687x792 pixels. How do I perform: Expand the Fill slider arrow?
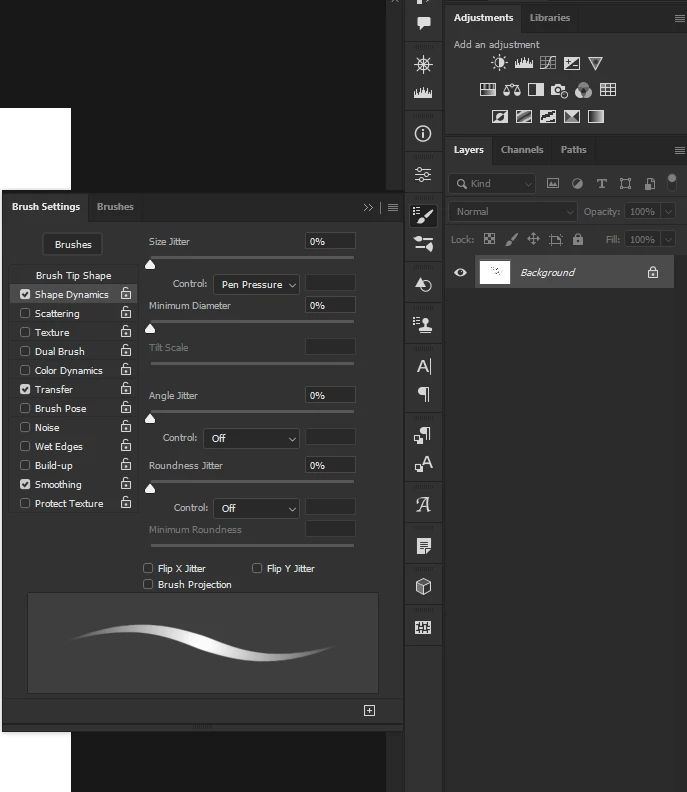tap(668, 239)
